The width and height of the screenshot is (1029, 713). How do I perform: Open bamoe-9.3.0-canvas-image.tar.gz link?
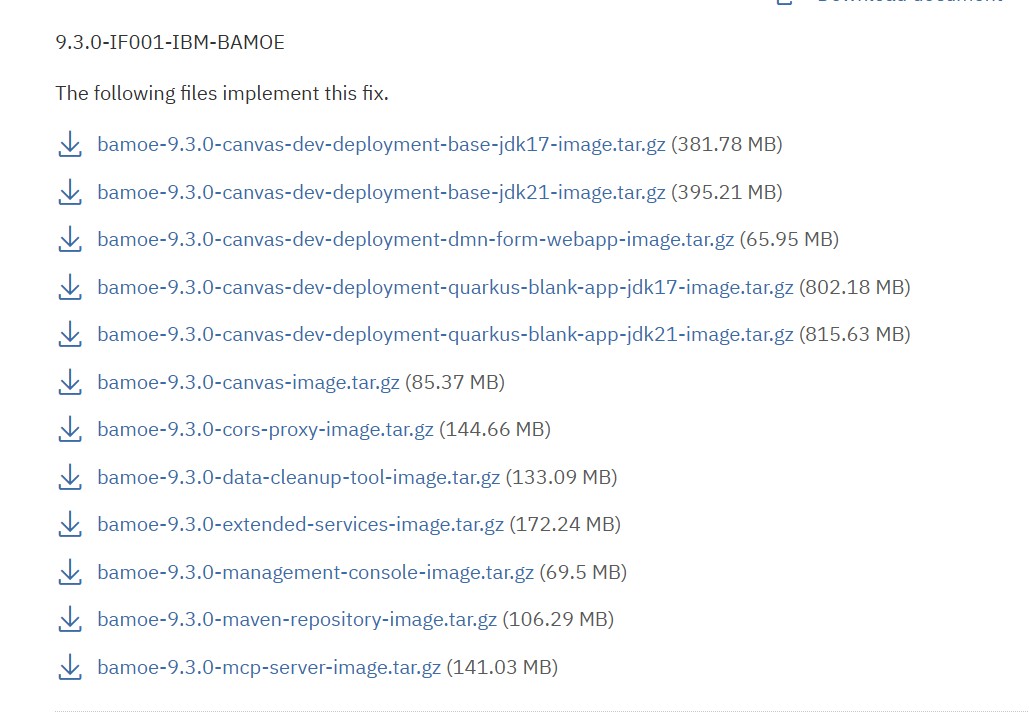248,382
